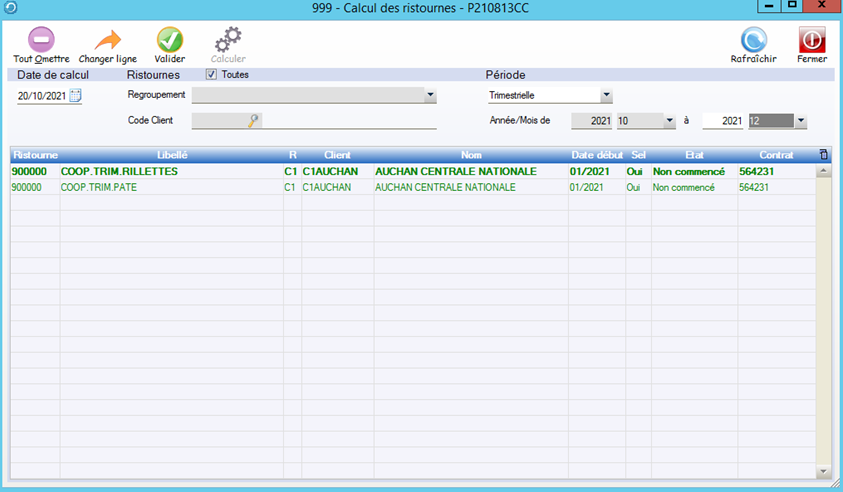
Task: Click the Date de calcul input field
Action: [42, 96]
